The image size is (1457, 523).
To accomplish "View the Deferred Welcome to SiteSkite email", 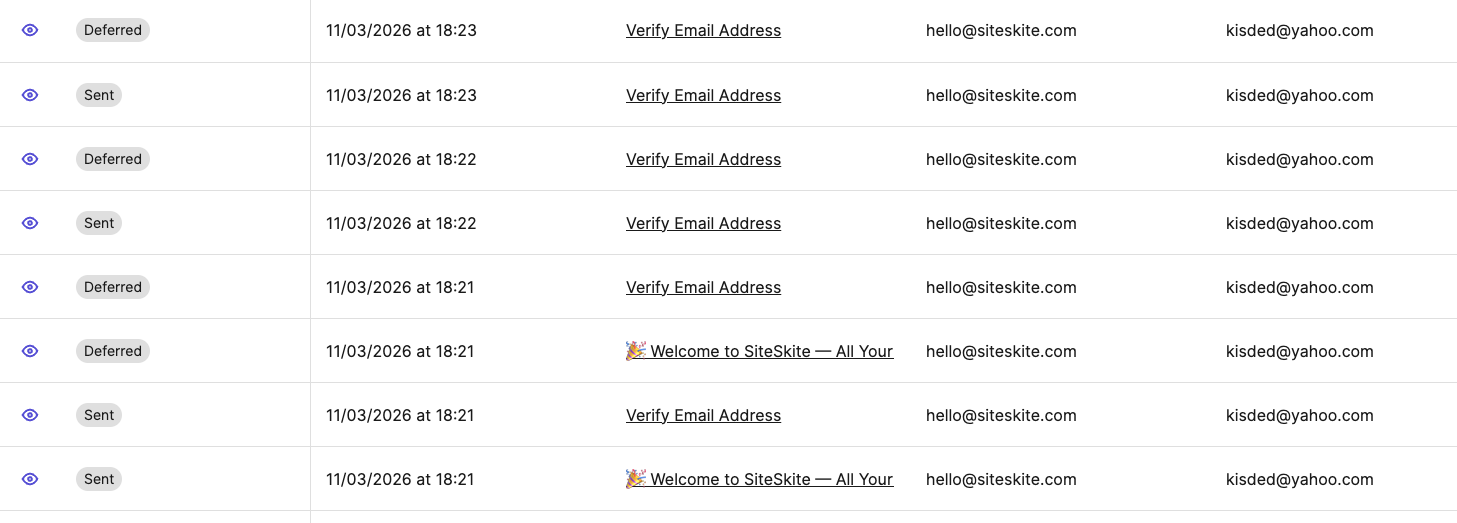I will click(30, 351).
